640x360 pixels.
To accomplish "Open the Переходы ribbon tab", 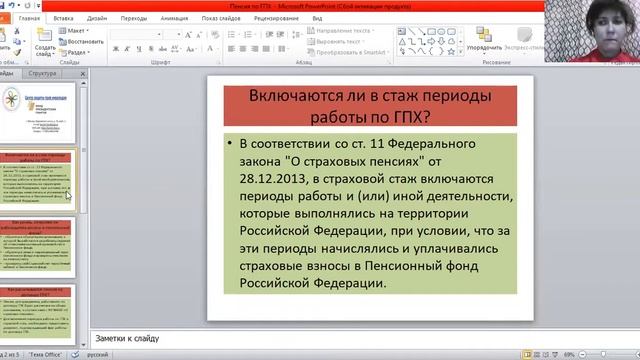I will coord(134,18).
